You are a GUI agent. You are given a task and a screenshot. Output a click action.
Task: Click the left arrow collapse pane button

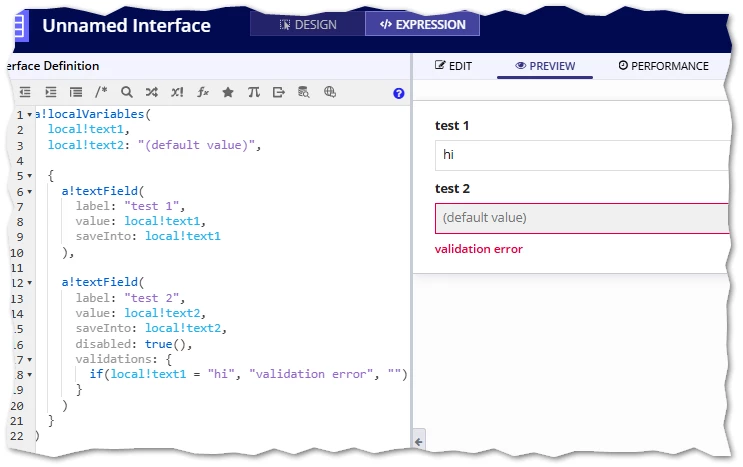tap(419, 442)
